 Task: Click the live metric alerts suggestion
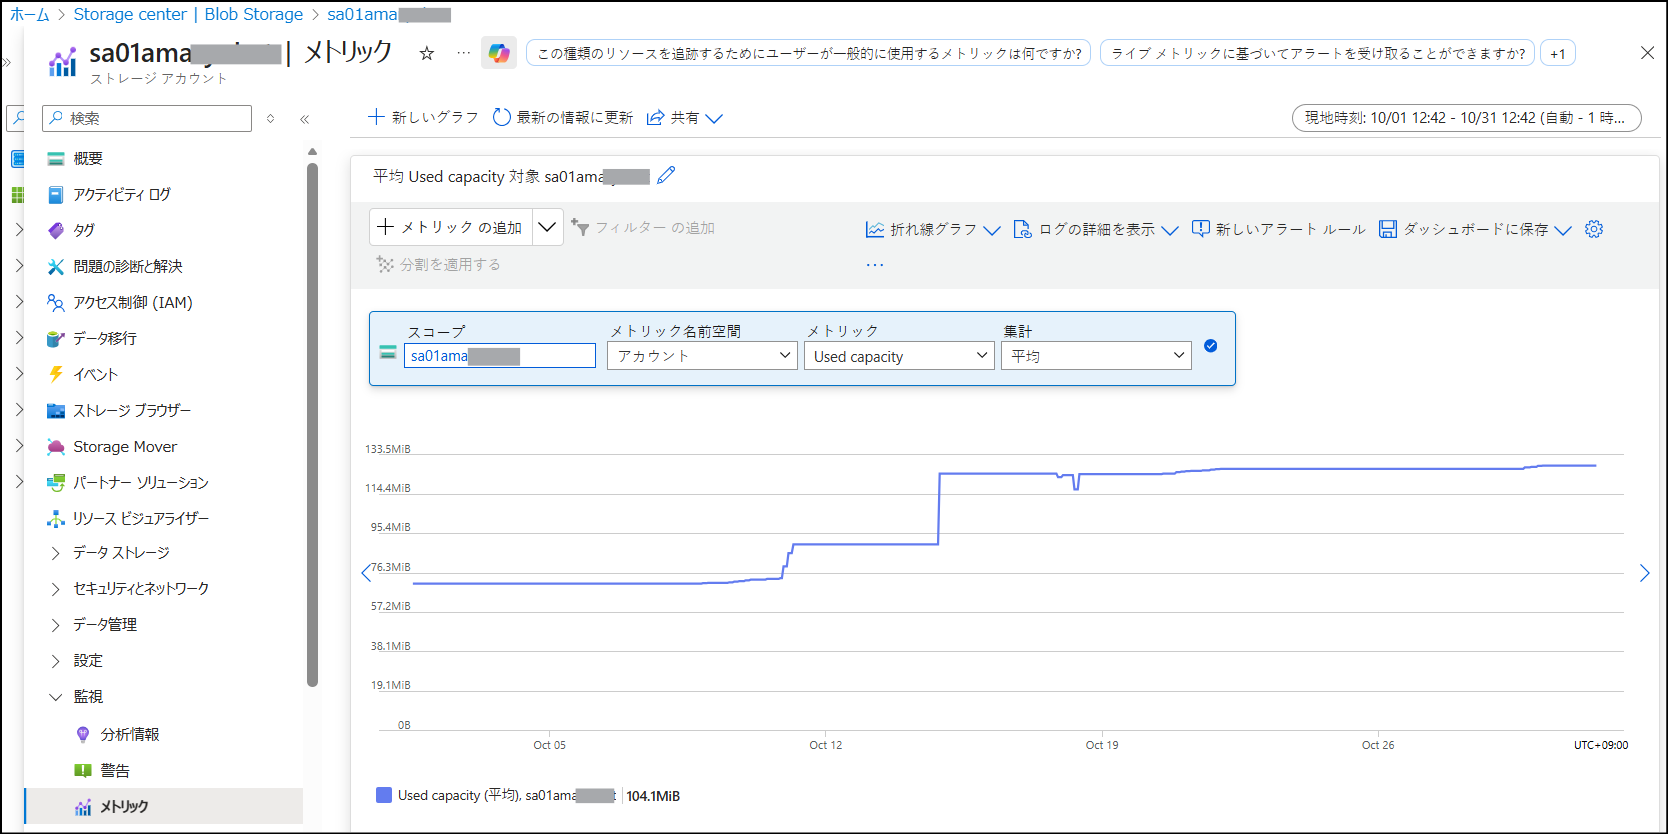[x=1318, y=54]
